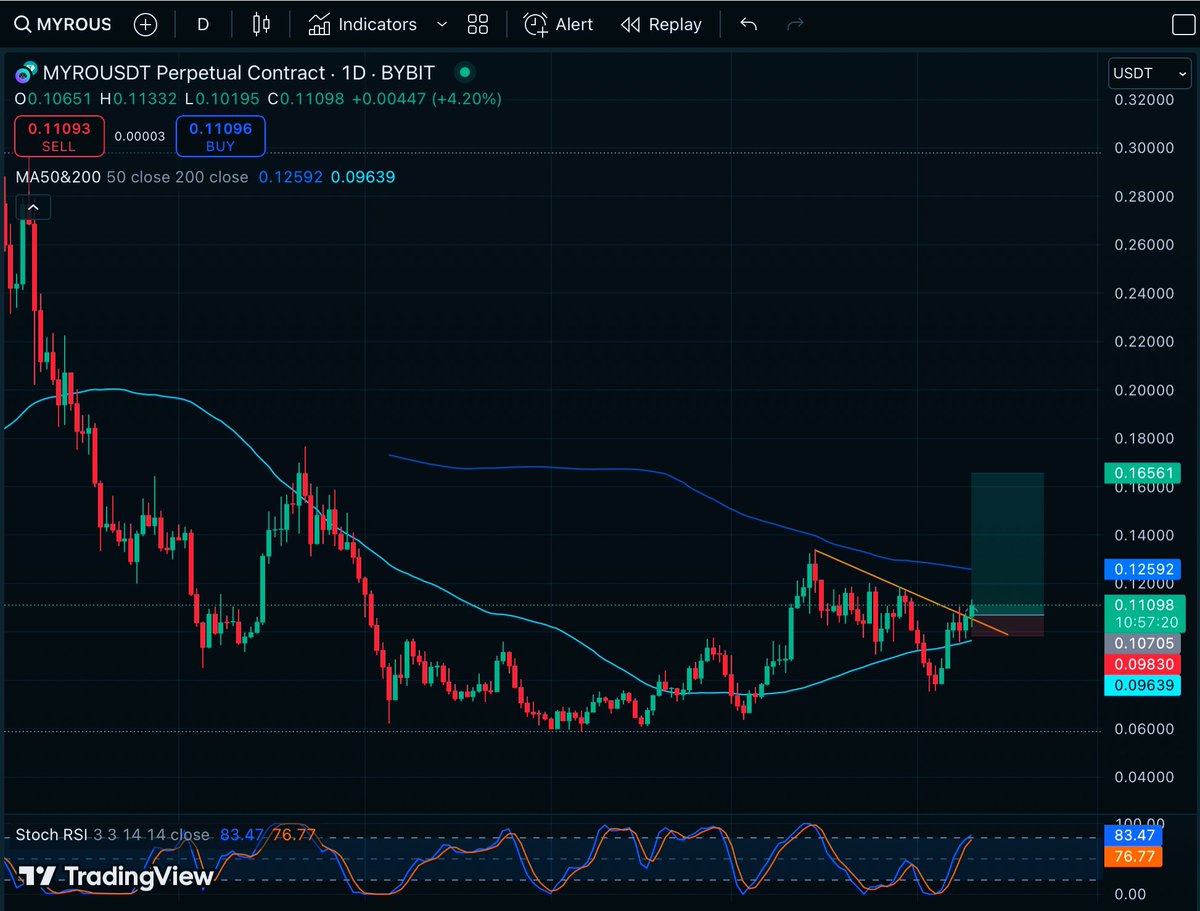Add a symbol with the plus icon

coord(145,24)
